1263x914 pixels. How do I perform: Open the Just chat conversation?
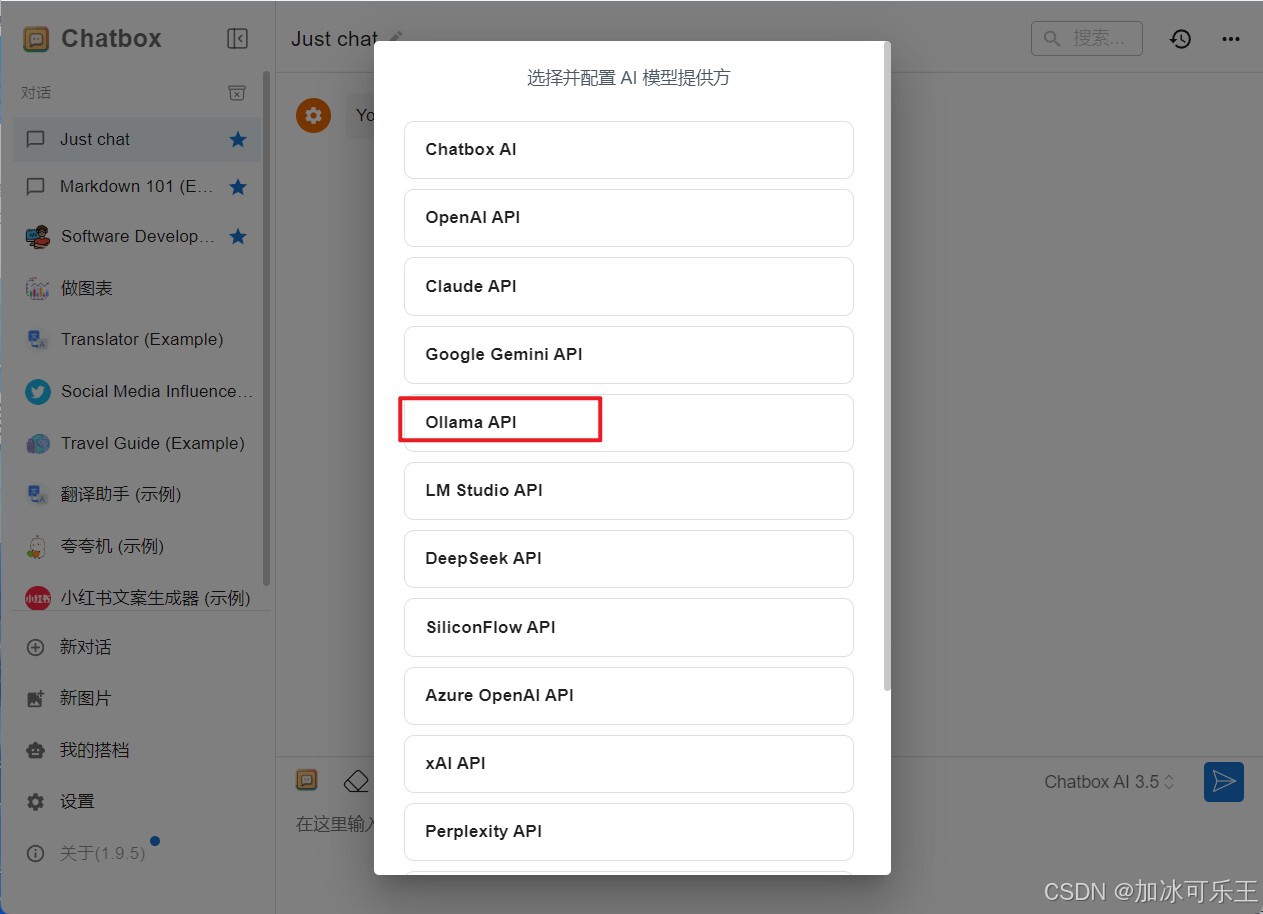137,139
